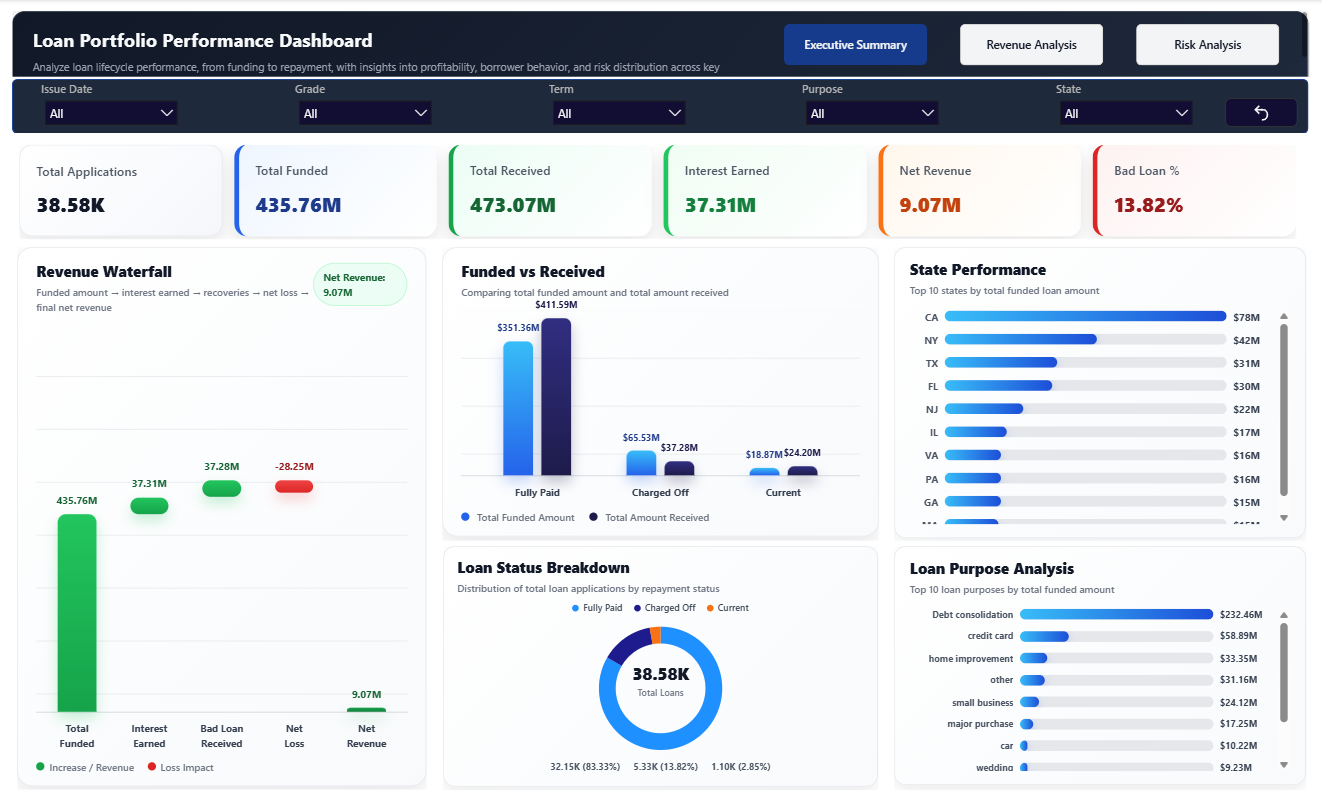The image size is (1322, 800).
Task: Click the reset filters undo arrow icon
Action: (x=1261, y=113)
